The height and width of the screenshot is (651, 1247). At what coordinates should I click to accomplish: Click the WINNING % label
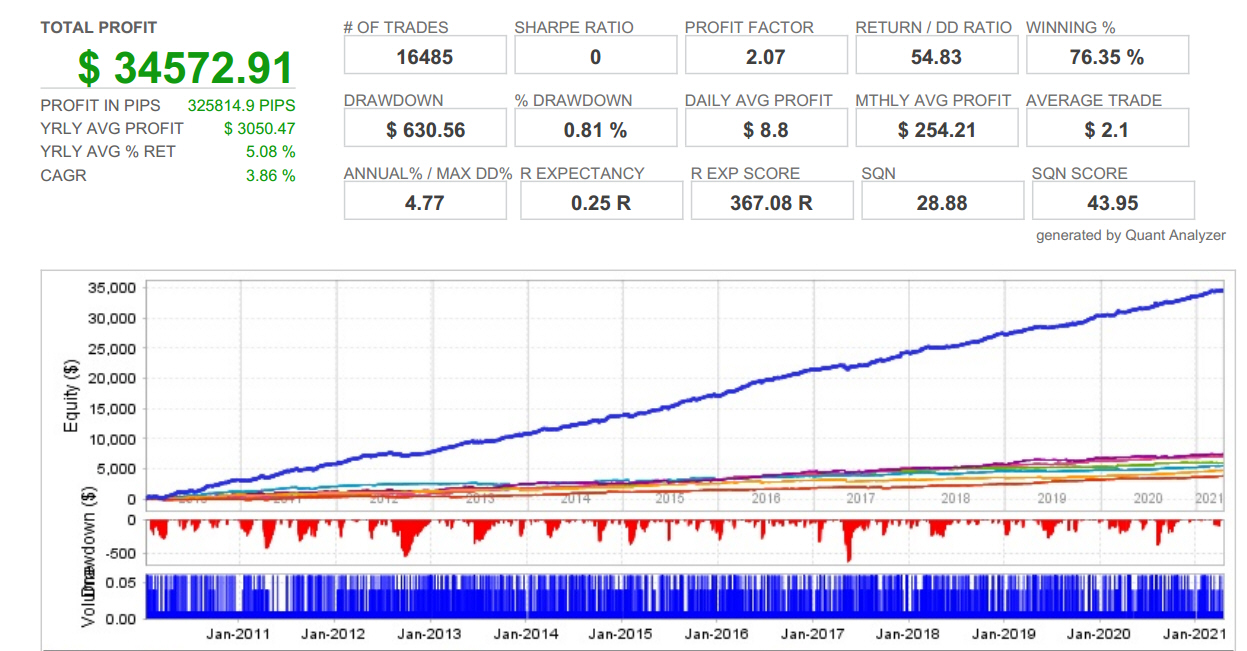[1071, 28]
